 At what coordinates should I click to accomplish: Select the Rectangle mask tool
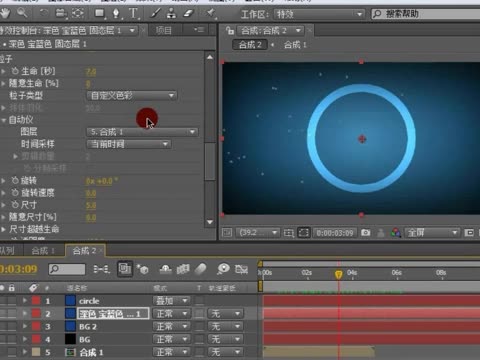[x=99, y=13]
